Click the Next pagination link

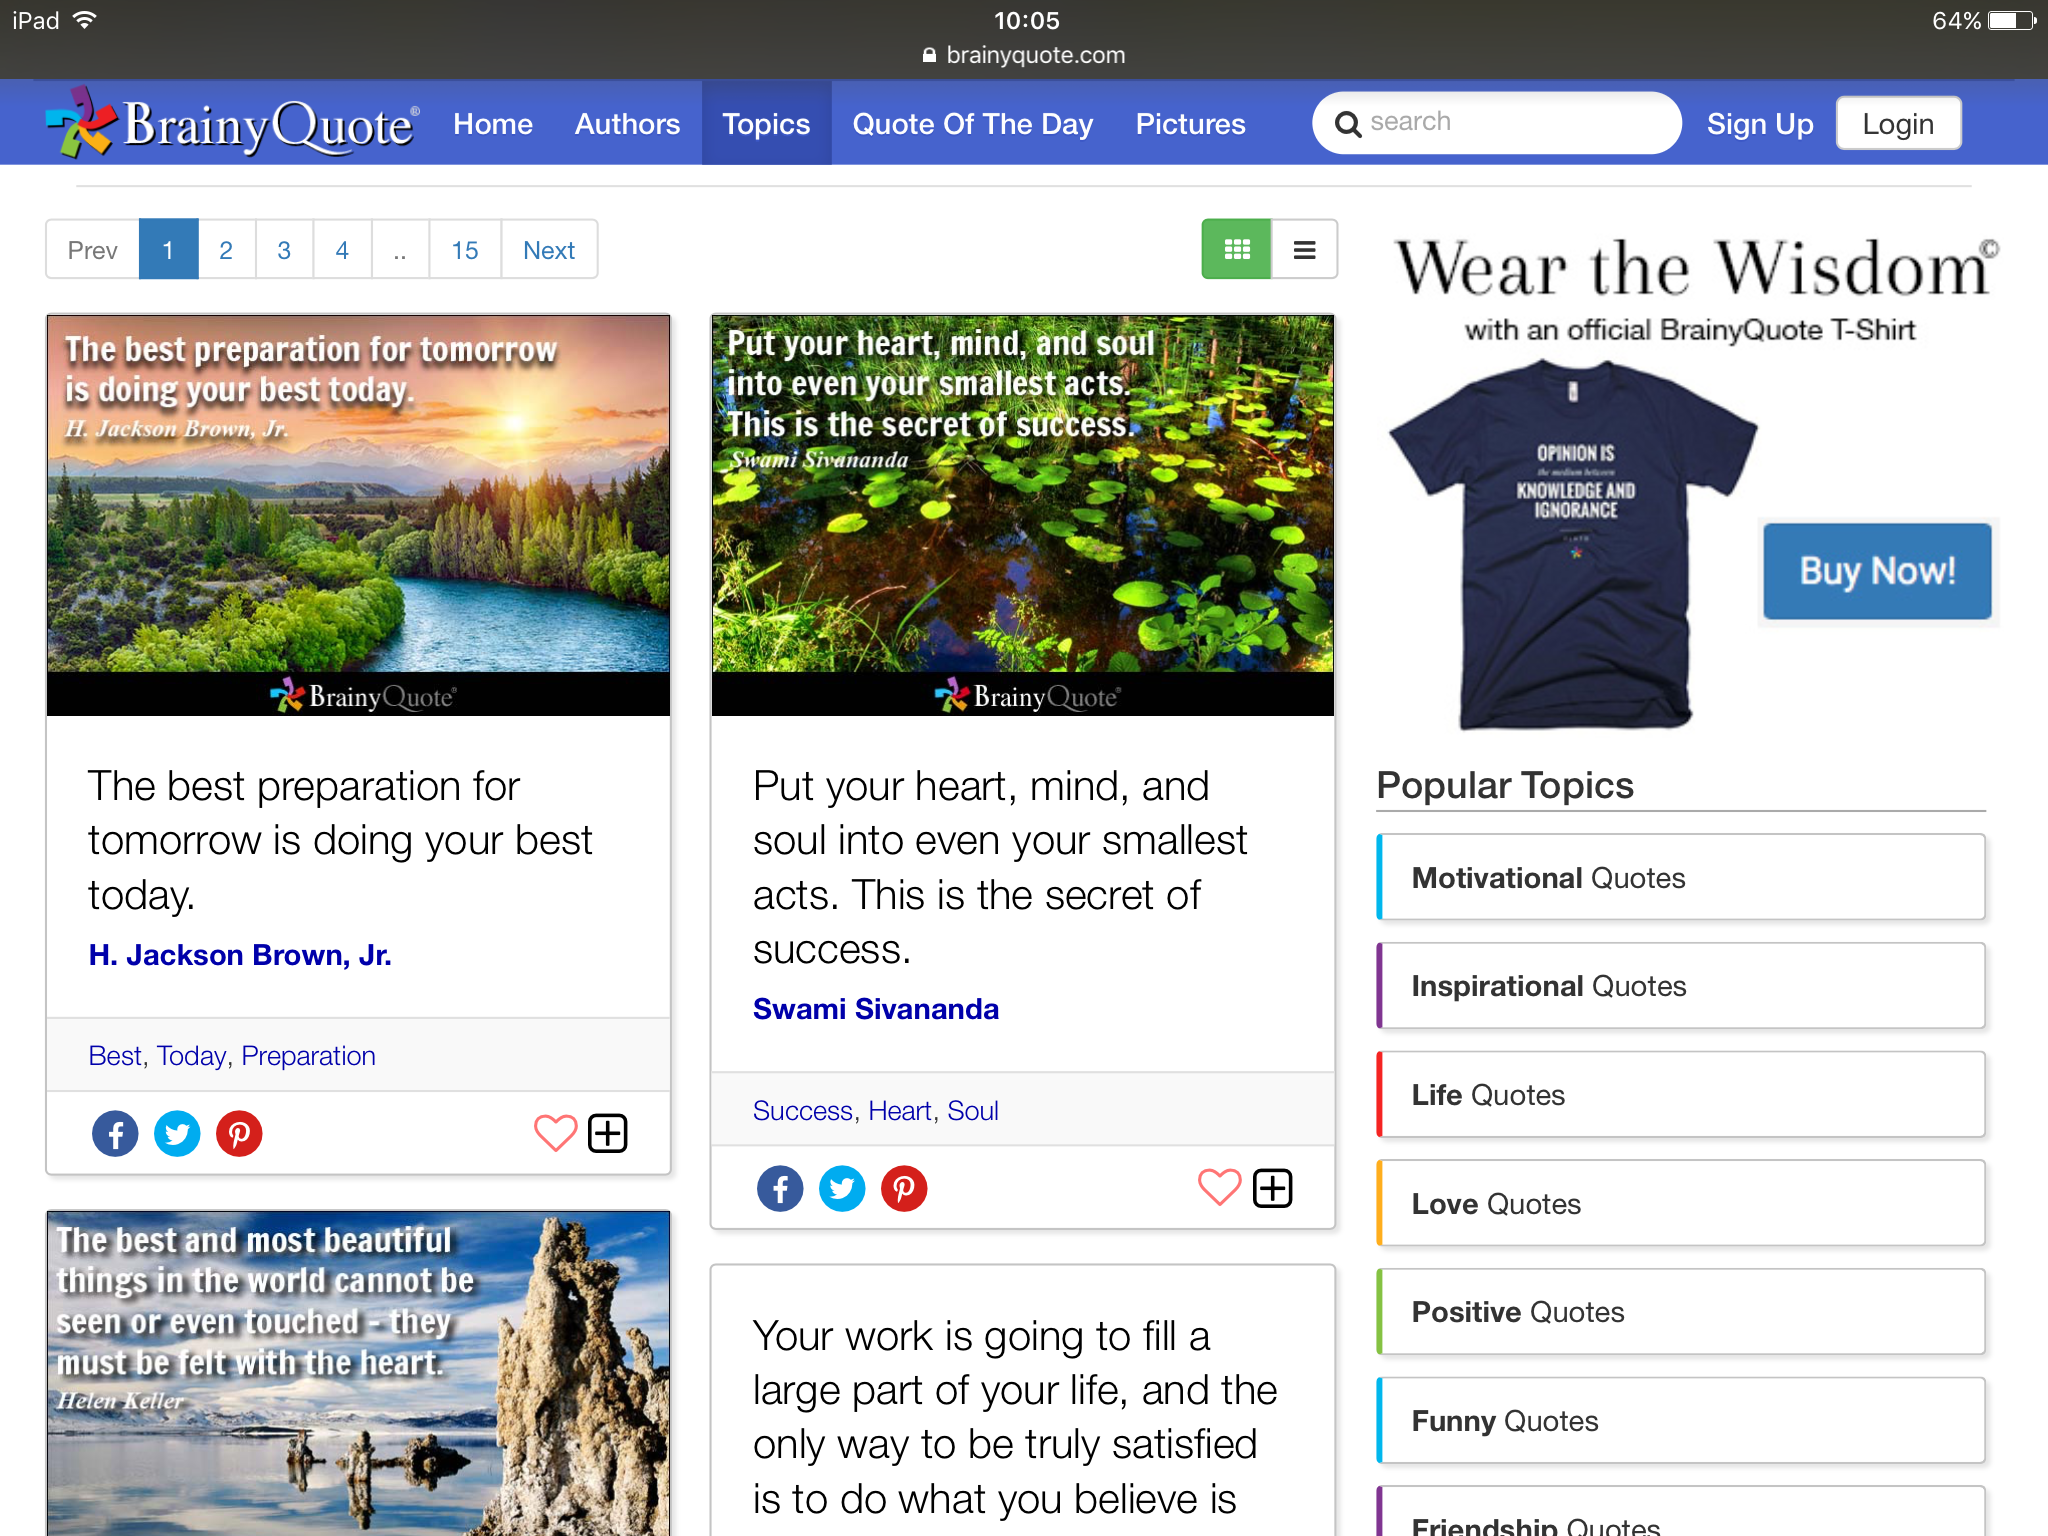[548, 250]
